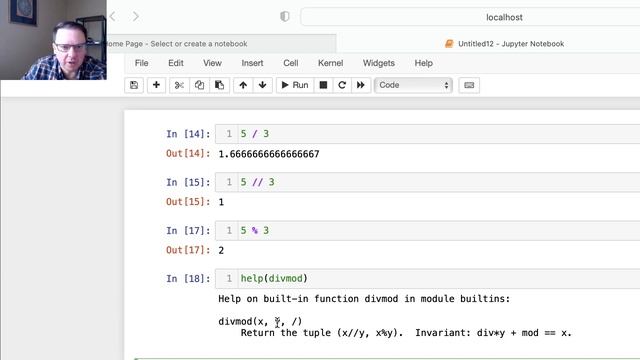Click the privacy shield icon beside address bar
This screenshot has height=360, width=640.
(284, 16)
